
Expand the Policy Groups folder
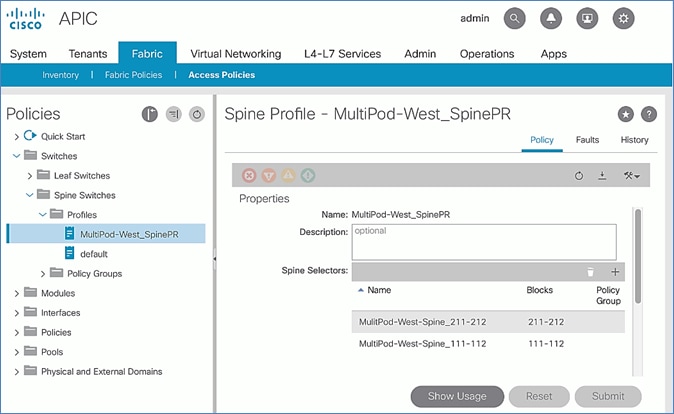(43, 274)
